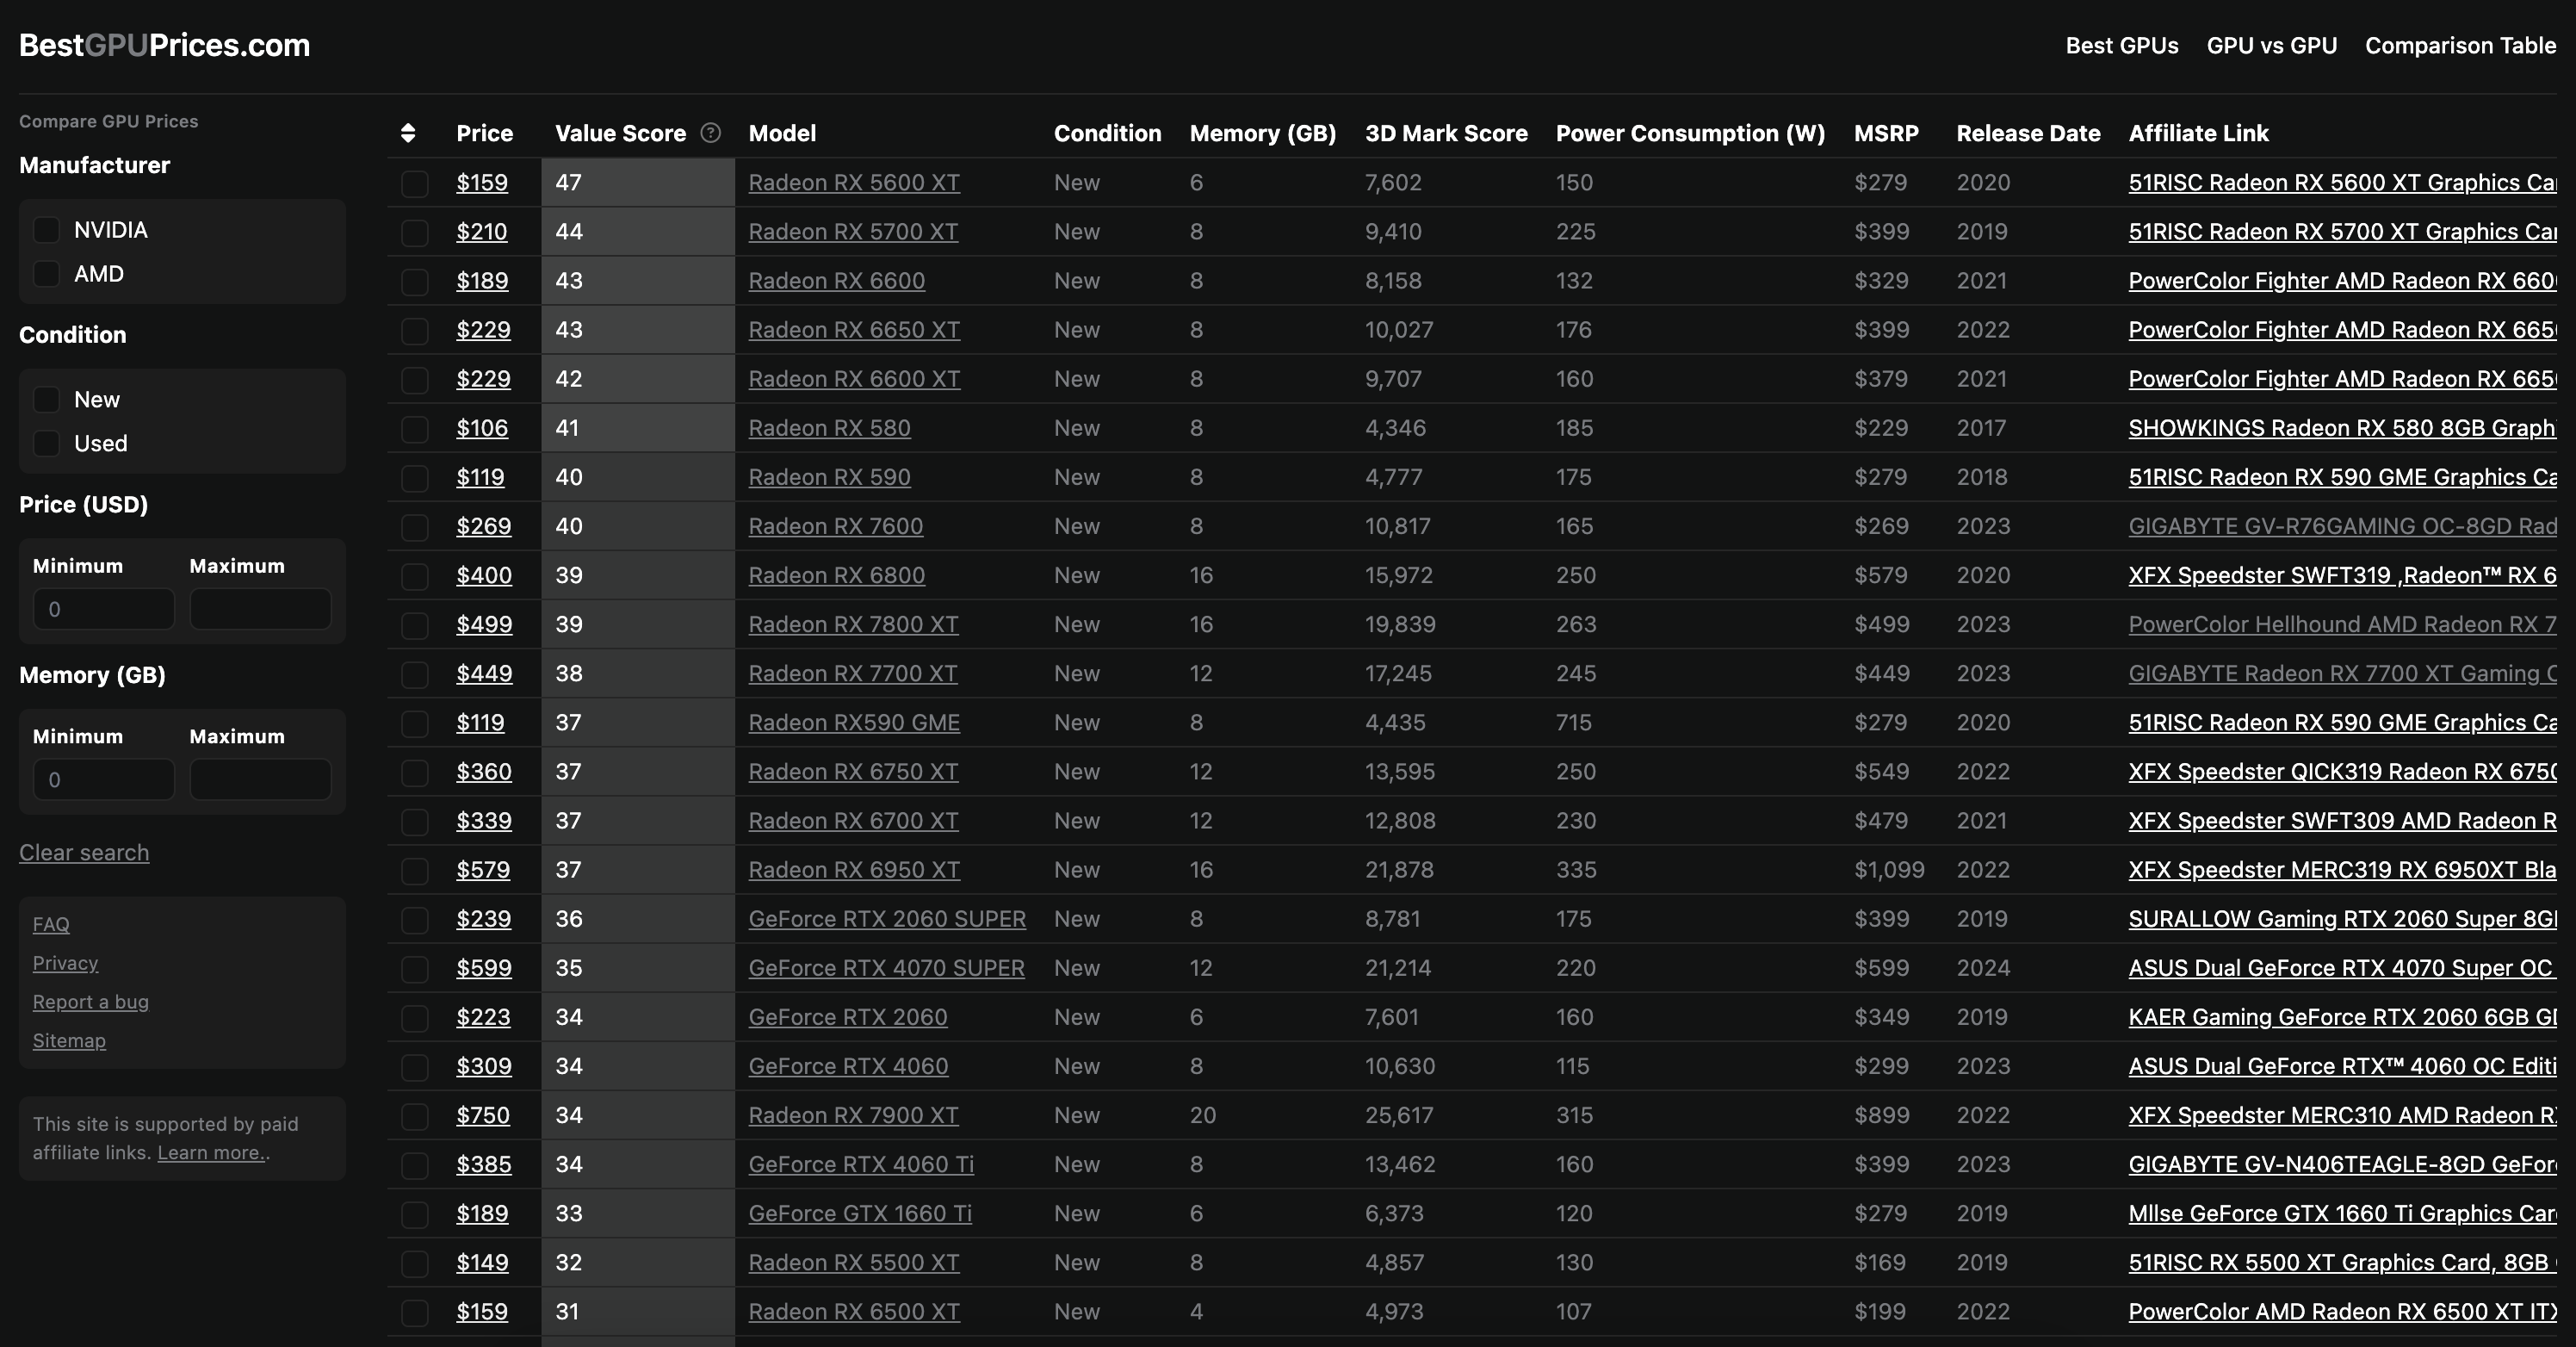This screenshot has height=1347, width=2576.
Task: Open the GIGABYTE GV-R76GAMING affiliate link
Action: click(x=2342, y=526)
